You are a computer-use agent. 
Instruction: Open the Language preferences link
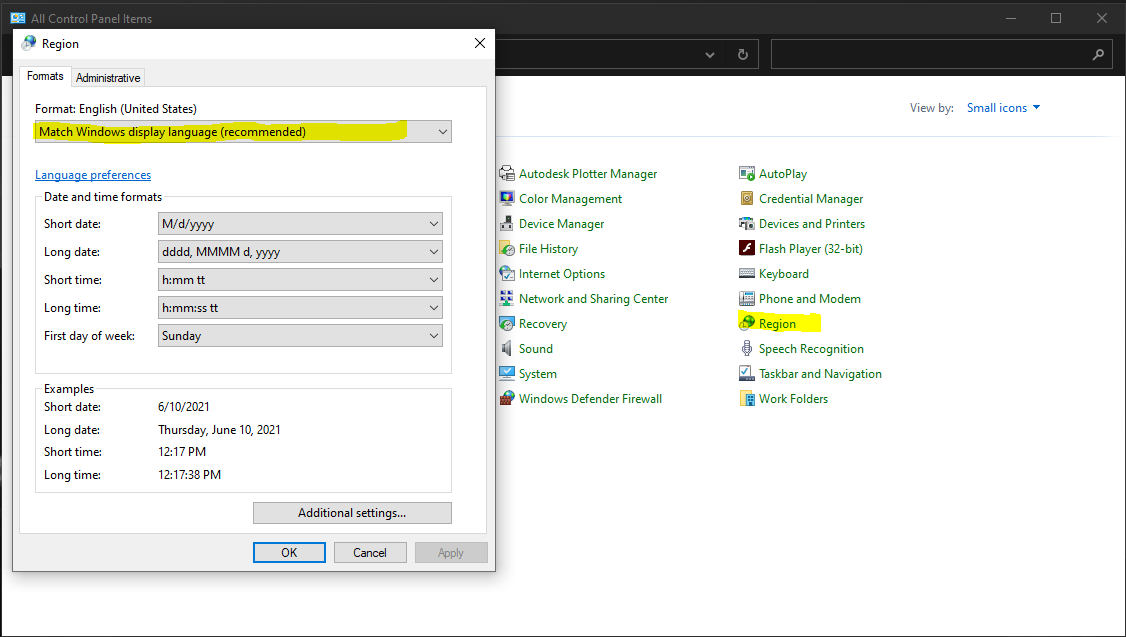(93, 175)
